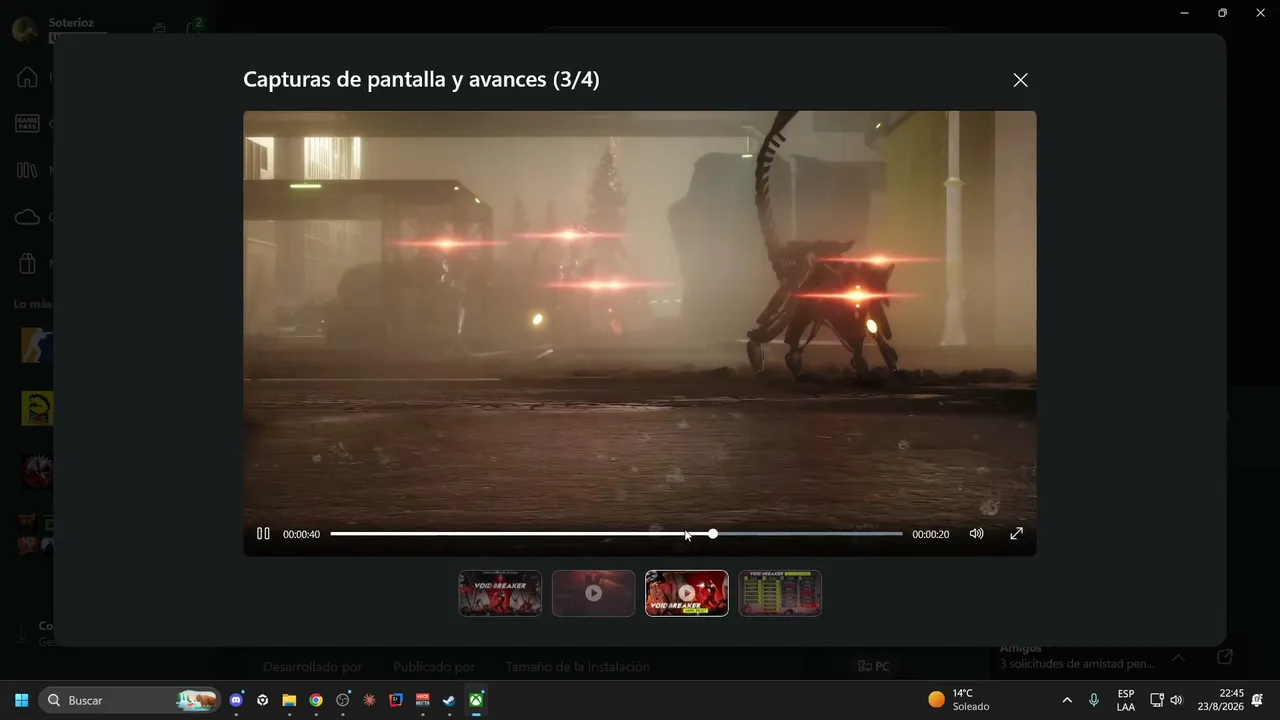Seek the video progress bar handle

pyautogui.click(x=713, y=534)
